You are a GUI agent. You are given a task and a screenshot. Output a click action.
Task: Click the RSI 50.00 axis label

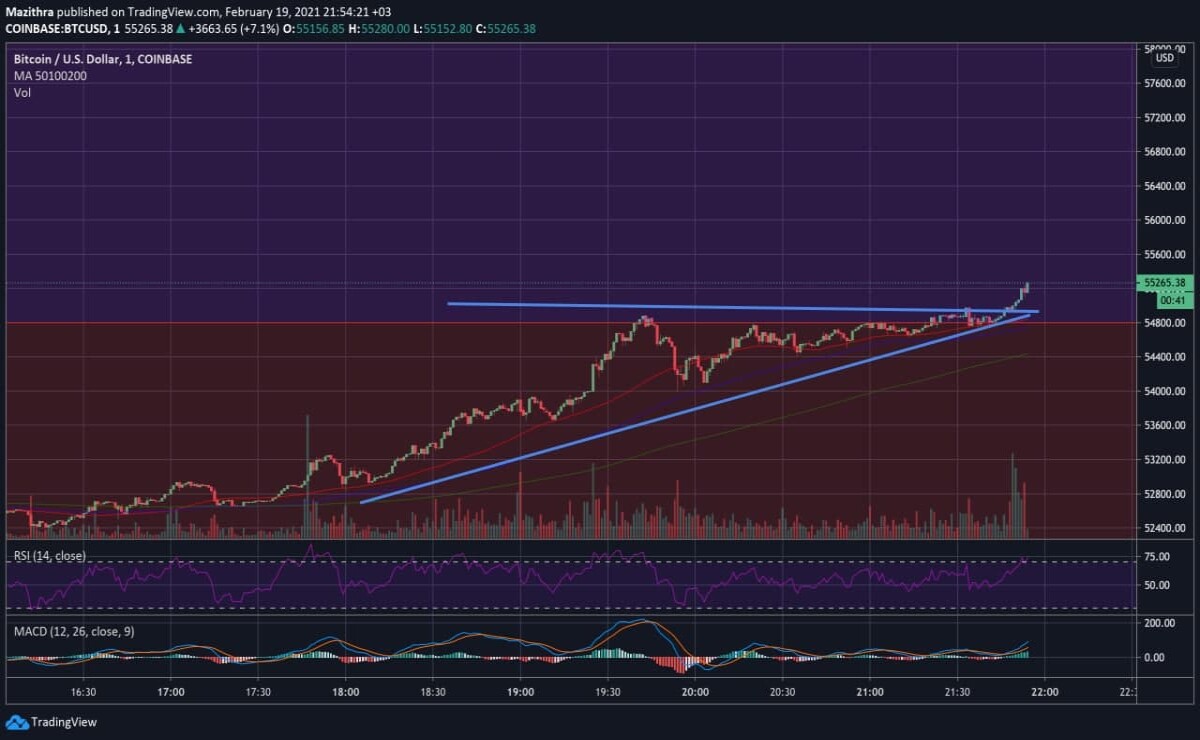pyautogui.click(x=1158, y=585)
